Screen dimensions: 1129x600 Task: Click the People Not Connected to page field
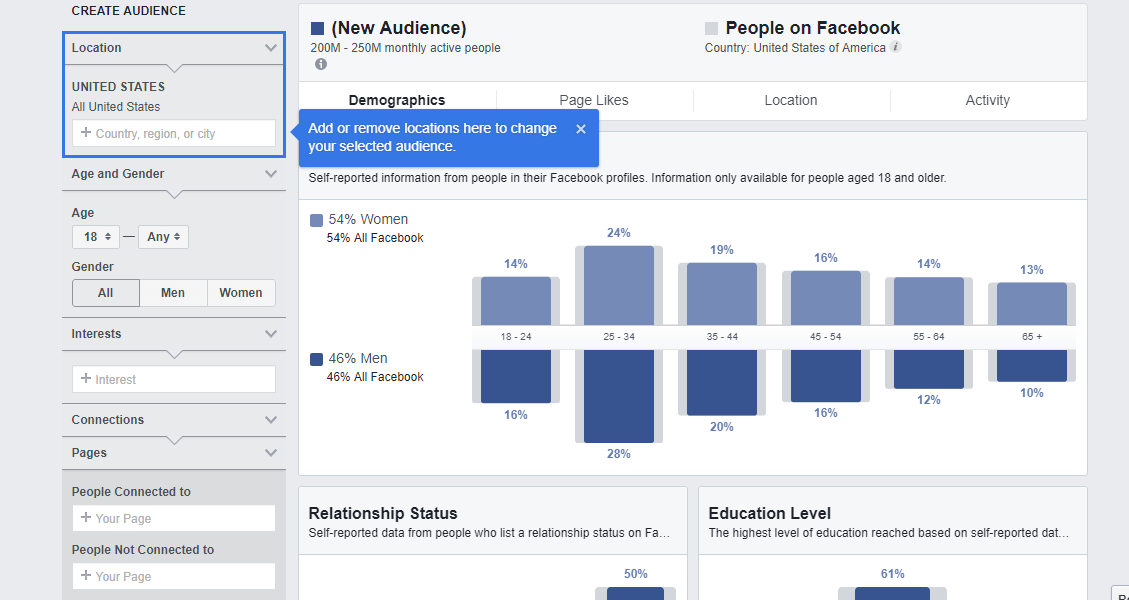[x=174, y=576]
